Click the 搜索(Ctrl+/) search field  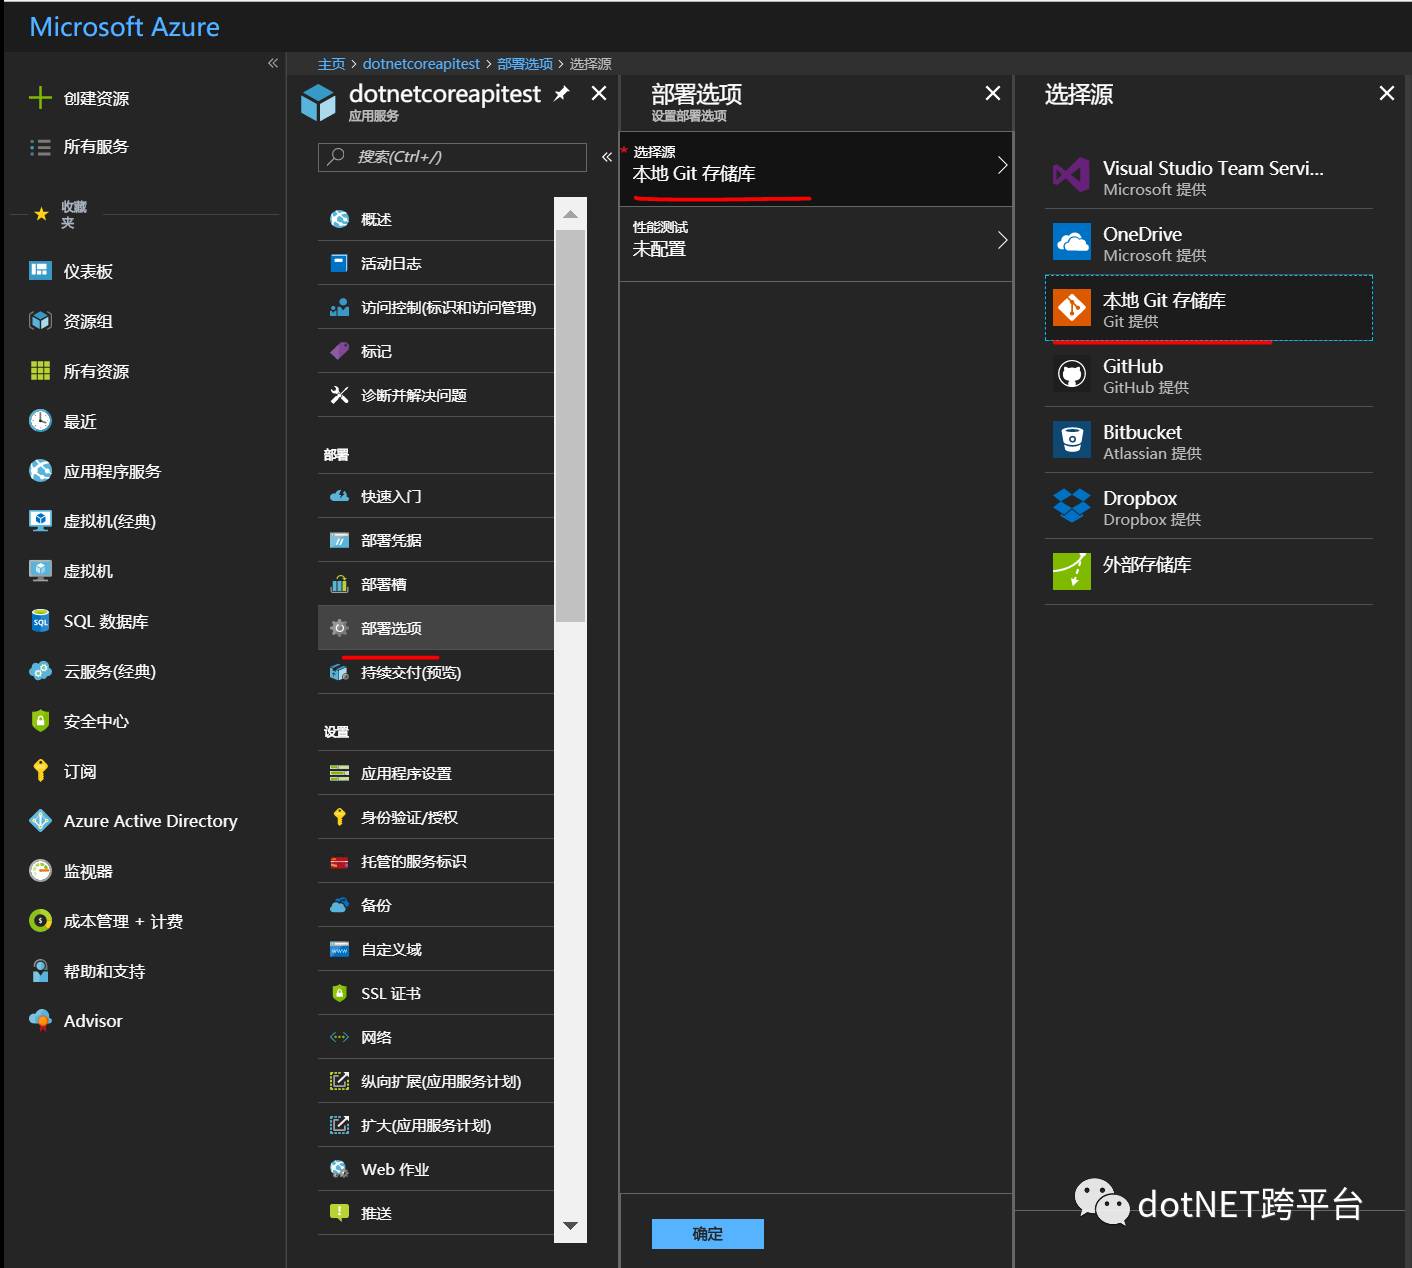pyautogui.click(x=452, y=157)
